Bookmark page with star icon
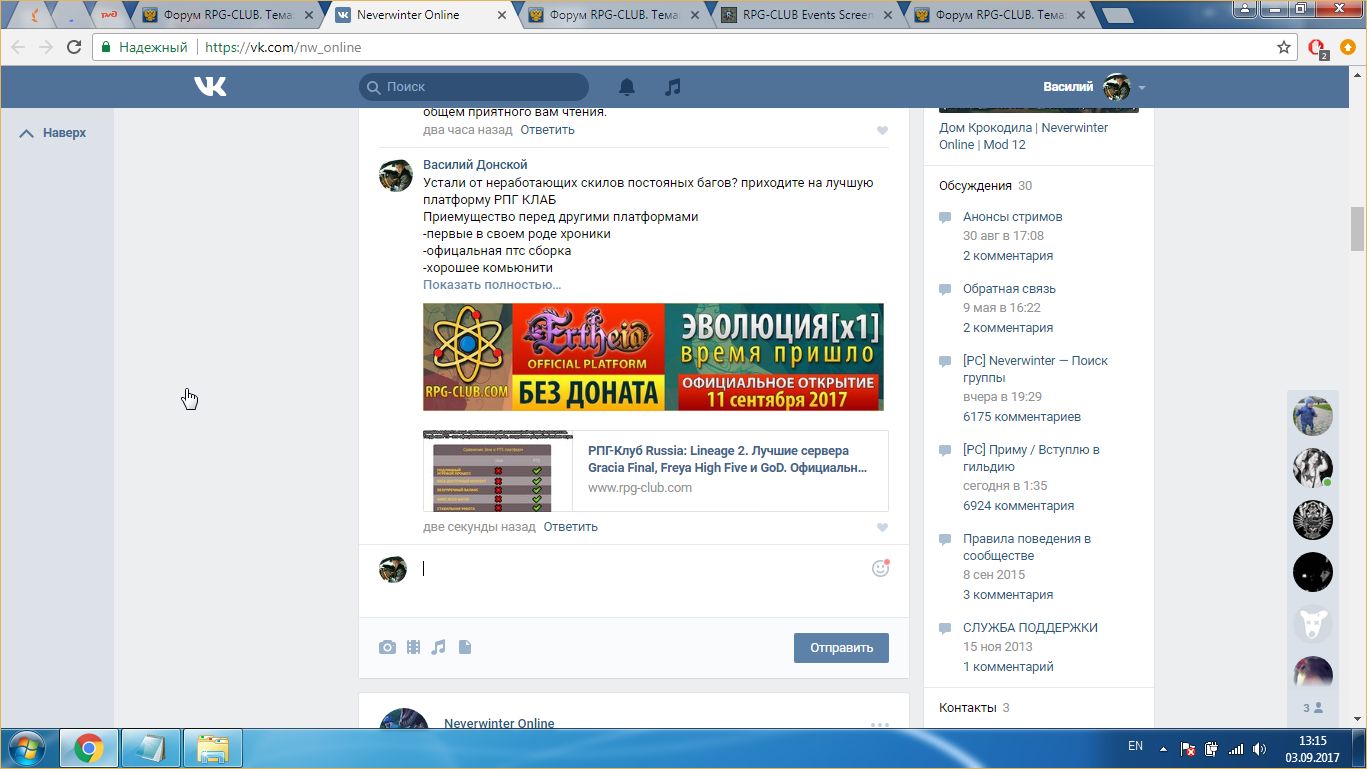 coord(1284,47)
